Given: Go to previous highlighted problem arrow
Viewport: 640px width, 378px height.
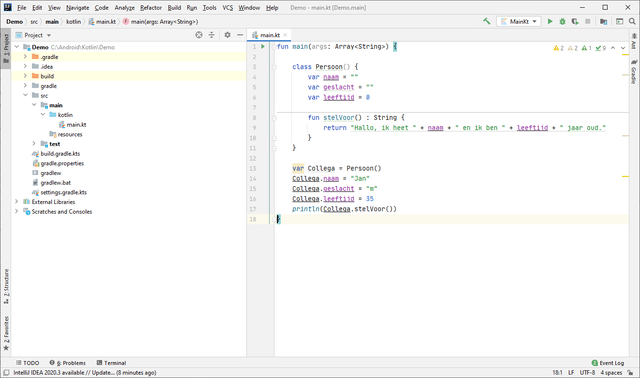Looking at the screenshot, I should tap(613, 48).
